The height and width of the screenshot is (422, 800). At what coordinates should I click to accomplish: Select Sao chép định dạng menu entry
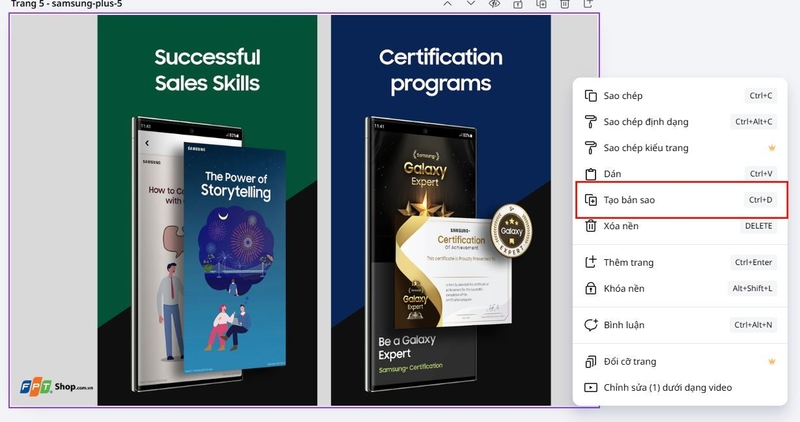click(x=680, y=121)
